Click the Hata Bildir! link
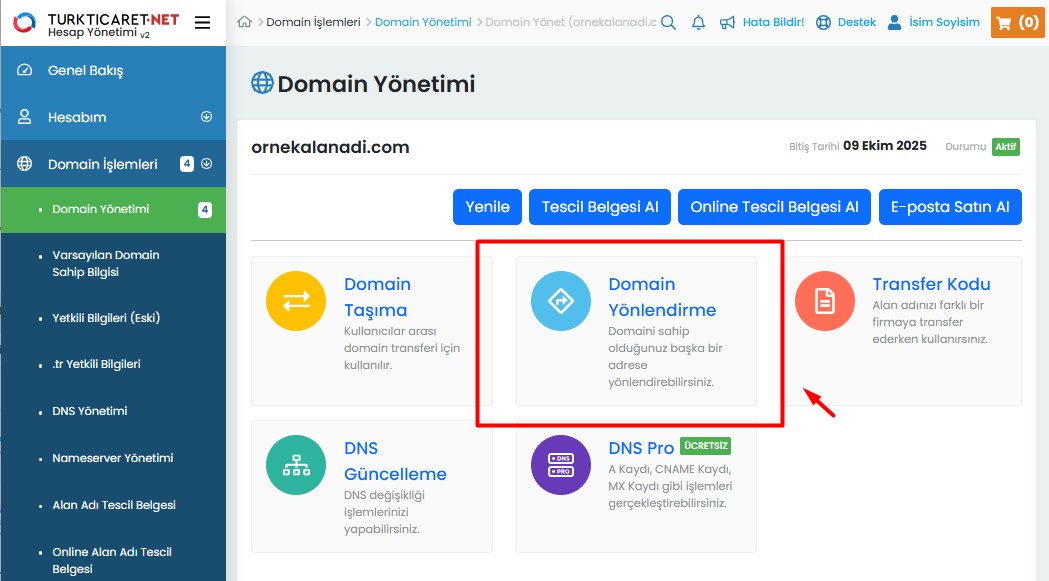The image size is (1049, 581). click(762, 22)
